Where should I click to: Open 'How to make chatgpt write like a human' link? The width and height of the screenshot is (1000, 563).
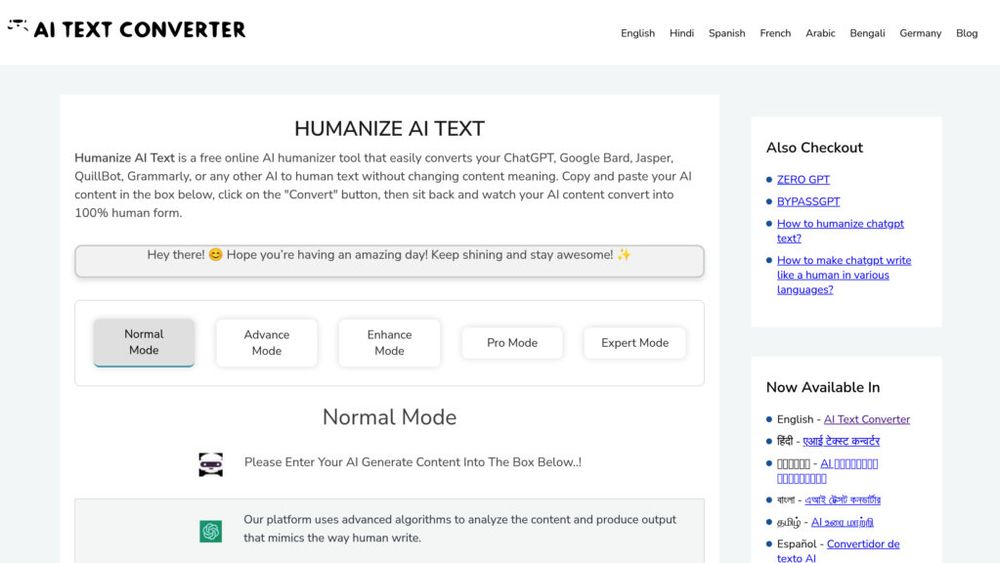(844, 275)
